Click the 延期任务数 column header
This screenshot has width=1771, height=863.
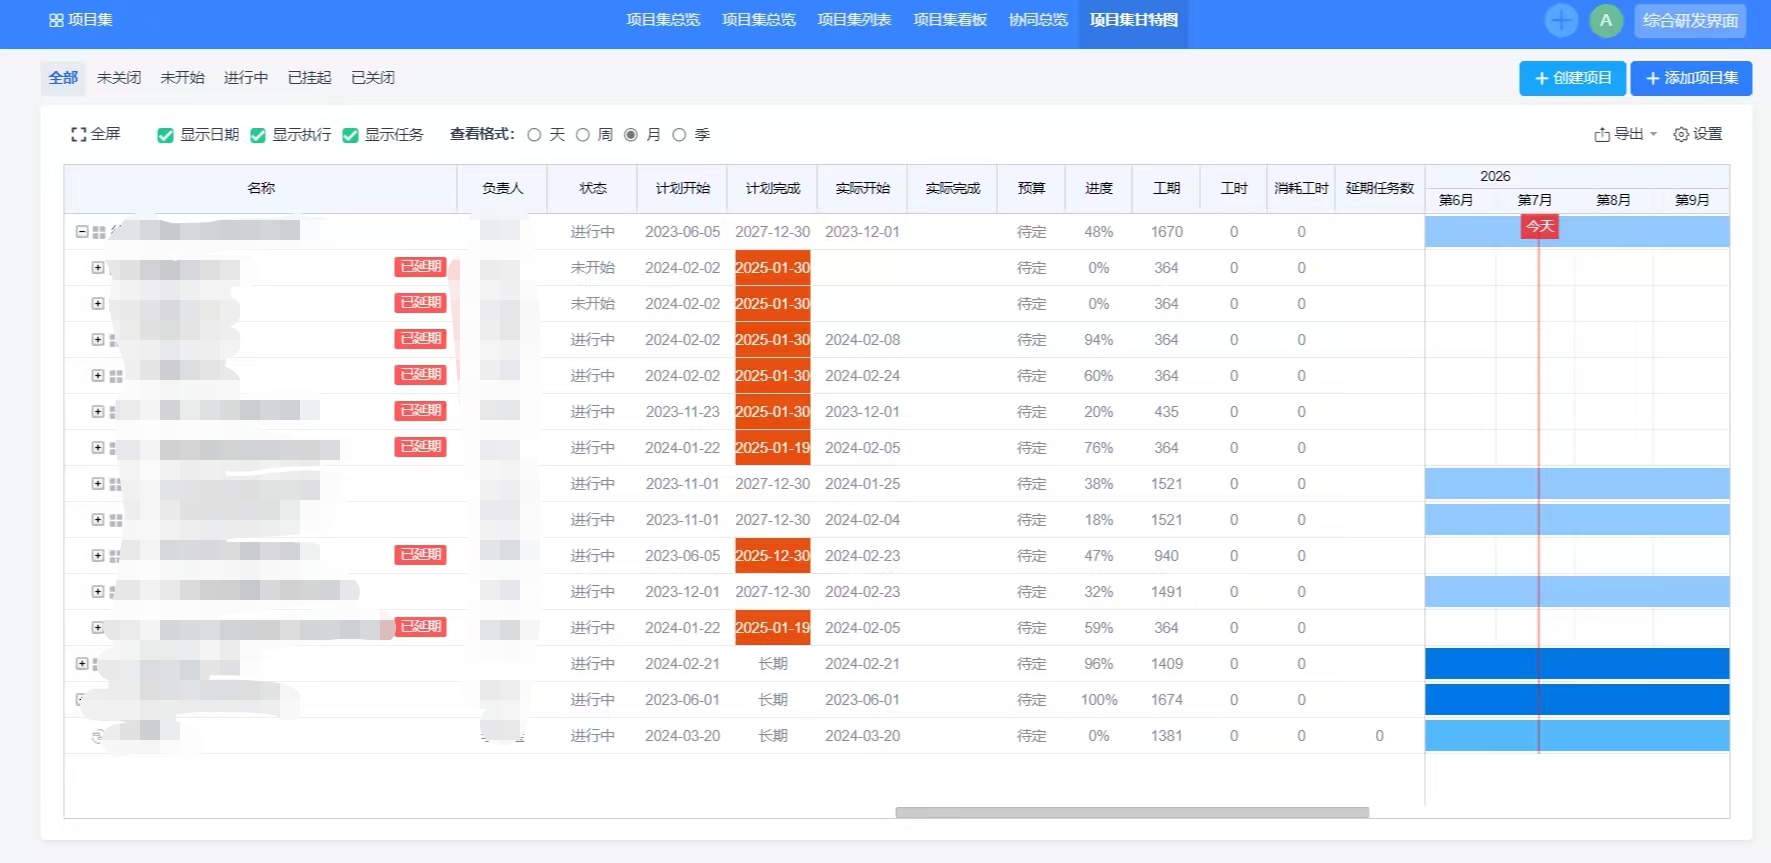[x=1380, y=188]
